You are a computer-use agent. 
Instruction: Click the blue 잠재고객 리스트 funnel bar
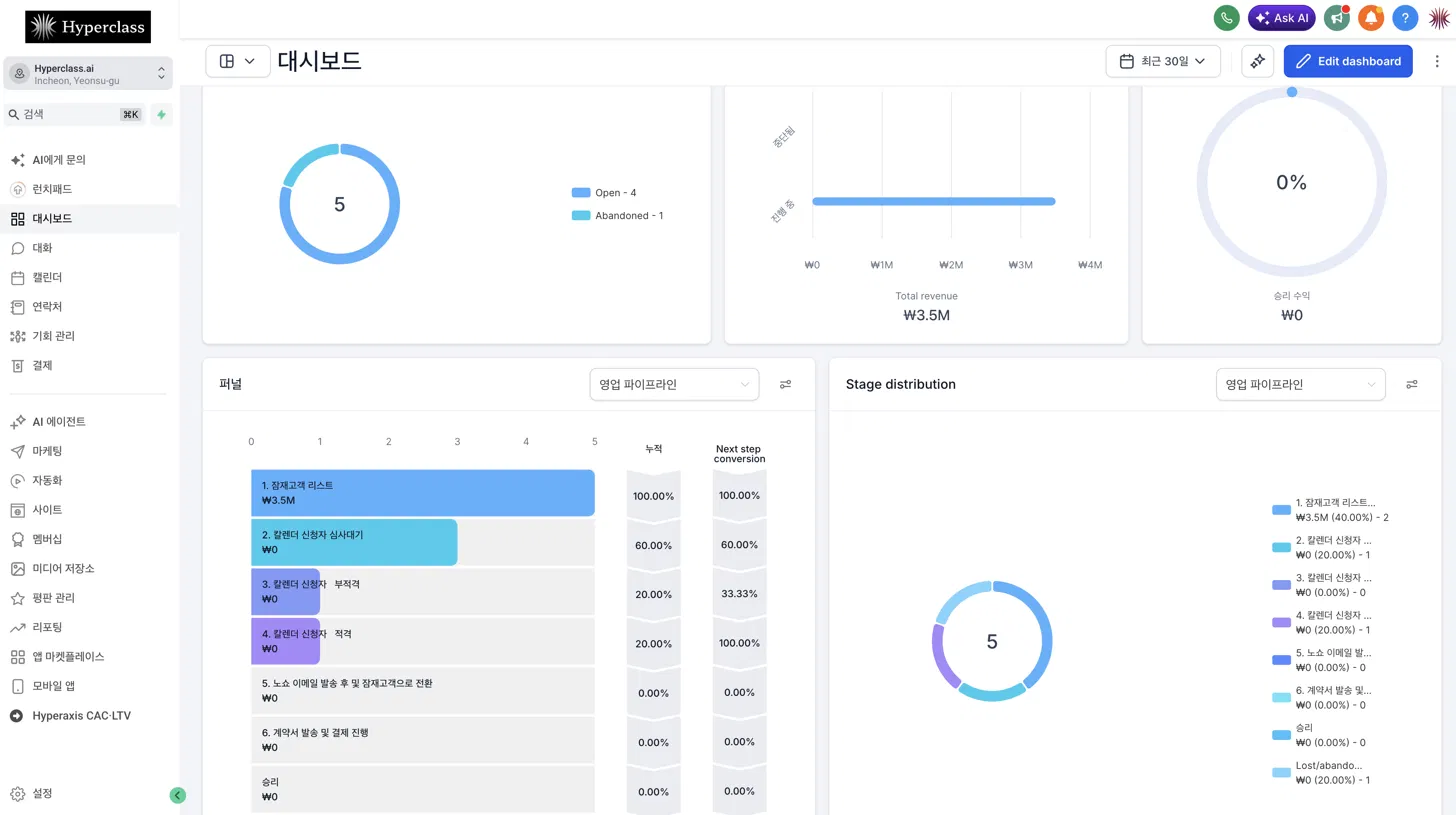pos(423,493)
